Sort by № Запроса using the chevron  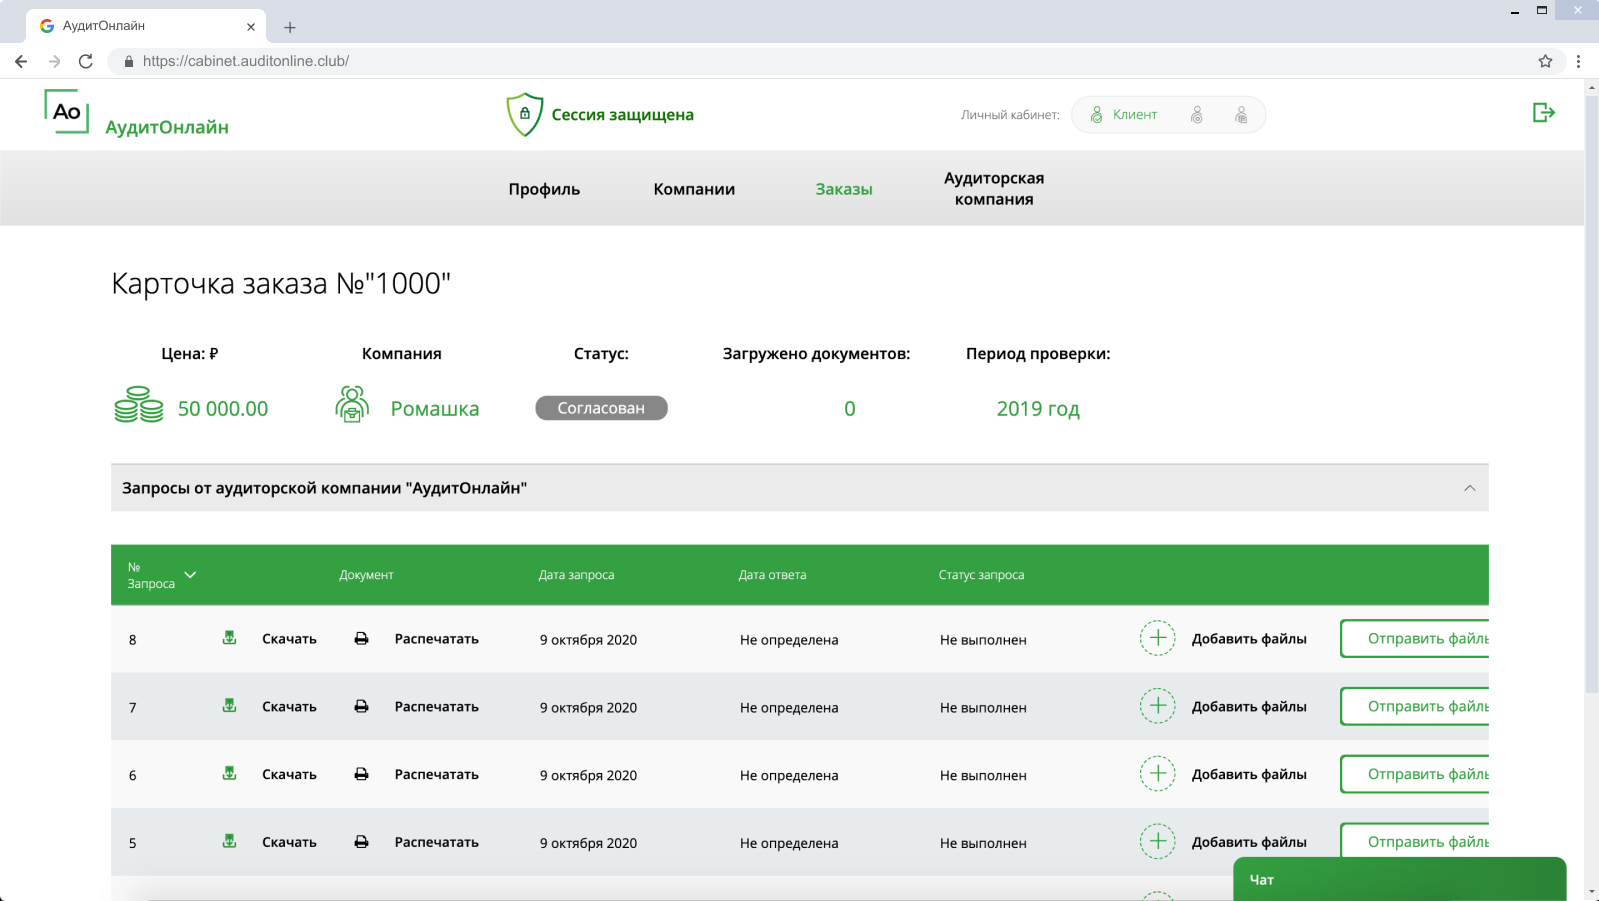point(190,575)
